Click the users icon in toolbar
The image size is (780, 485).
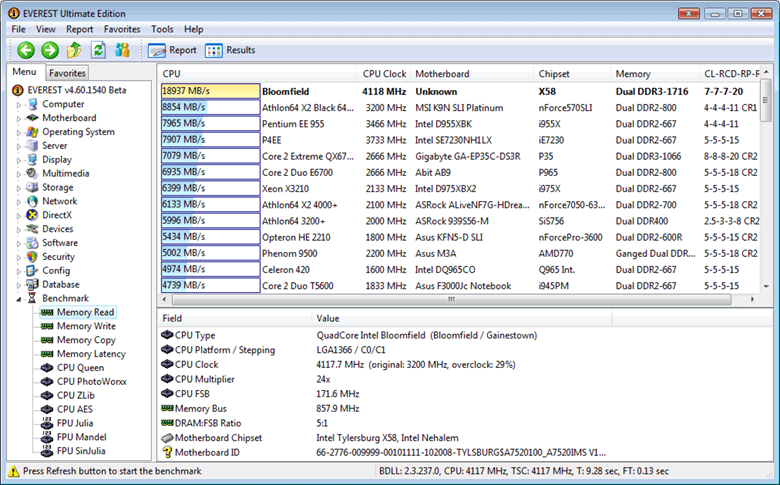click(122, 50)
